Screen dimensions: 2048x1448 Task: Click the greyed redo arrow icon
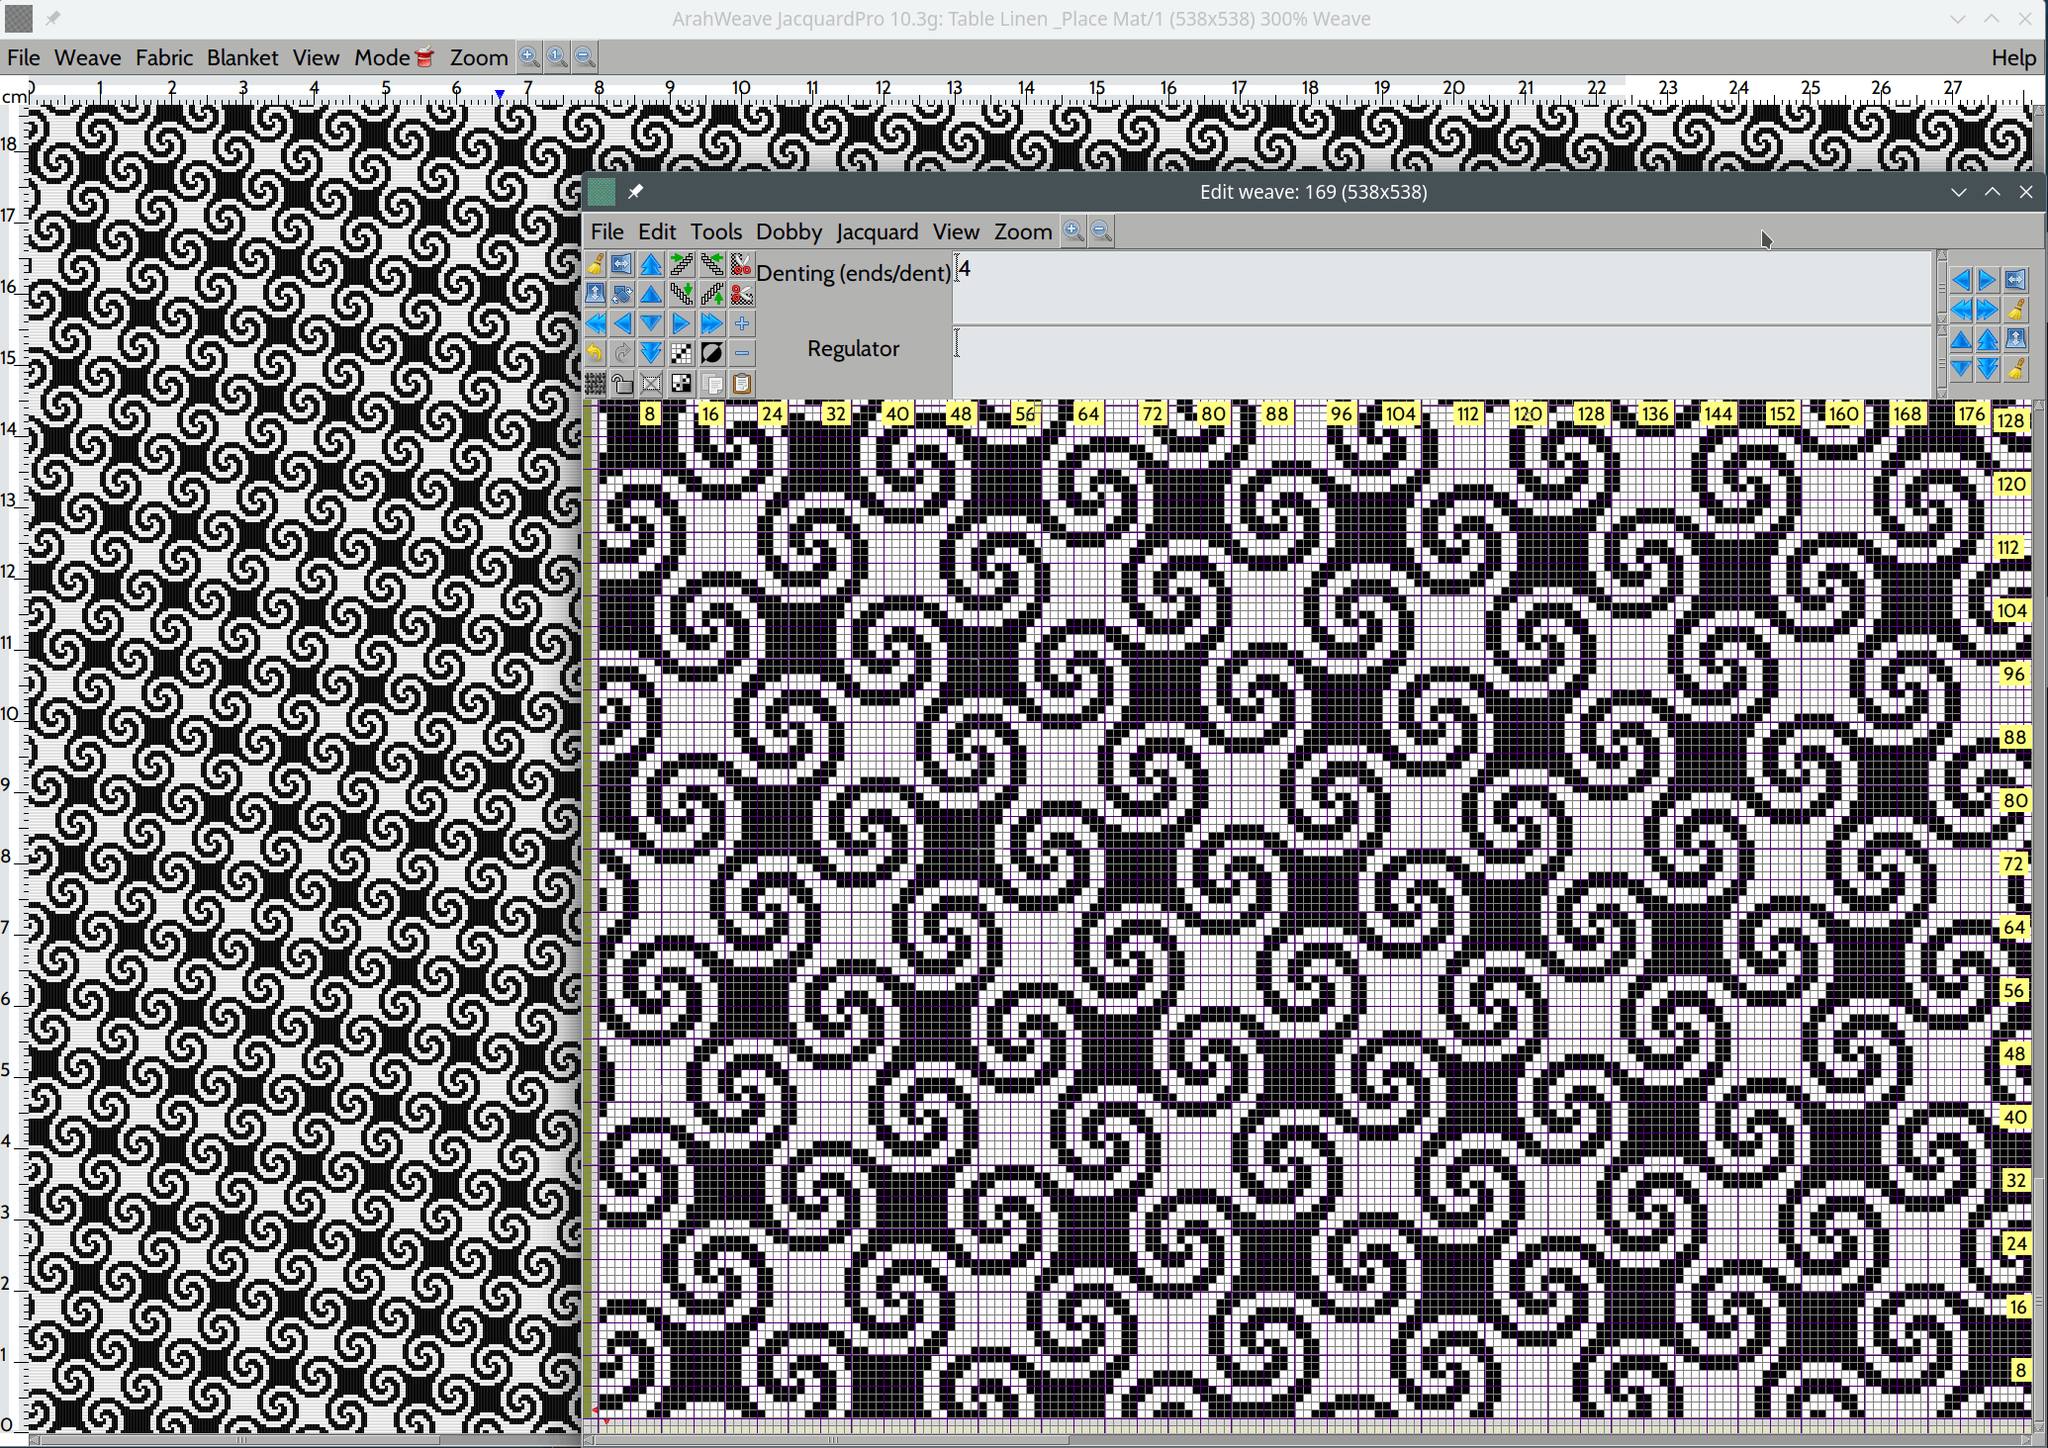(x=621, y=353)
